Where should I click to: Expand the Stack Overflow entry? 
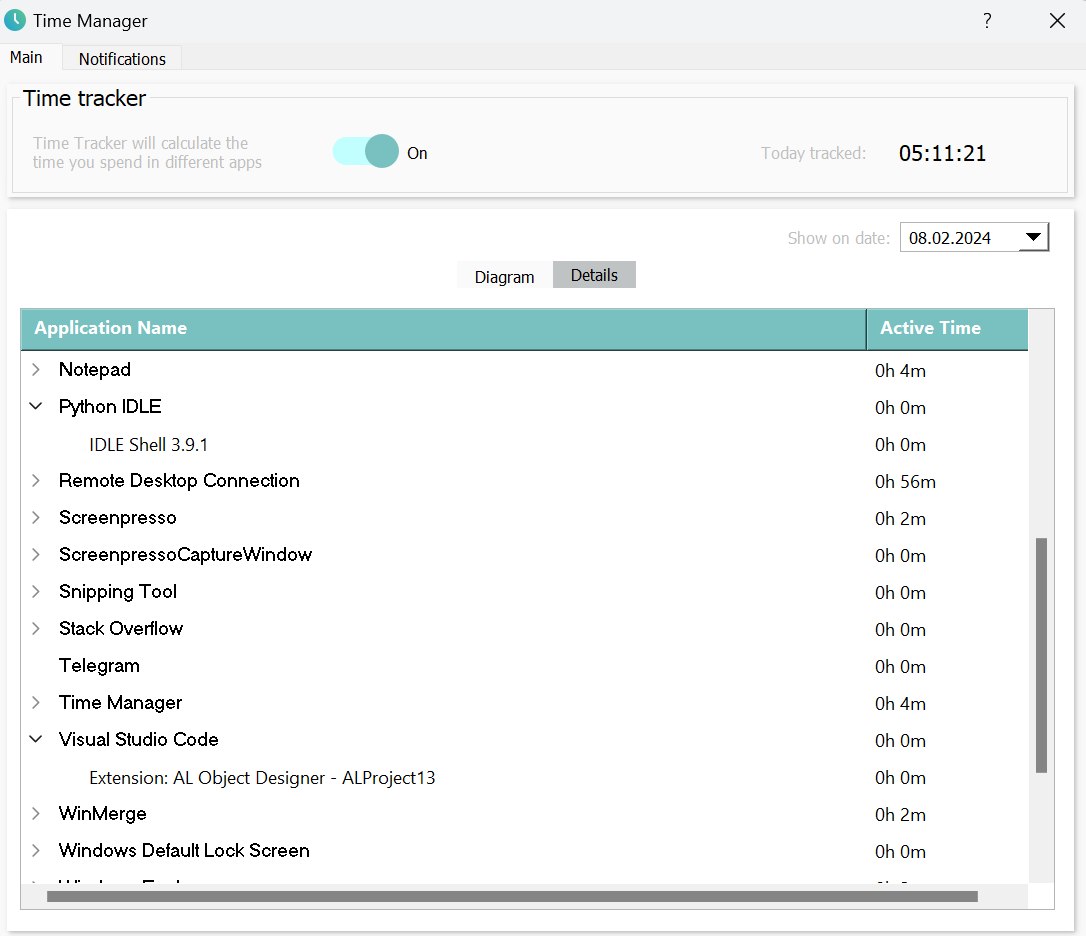[36, 629]
